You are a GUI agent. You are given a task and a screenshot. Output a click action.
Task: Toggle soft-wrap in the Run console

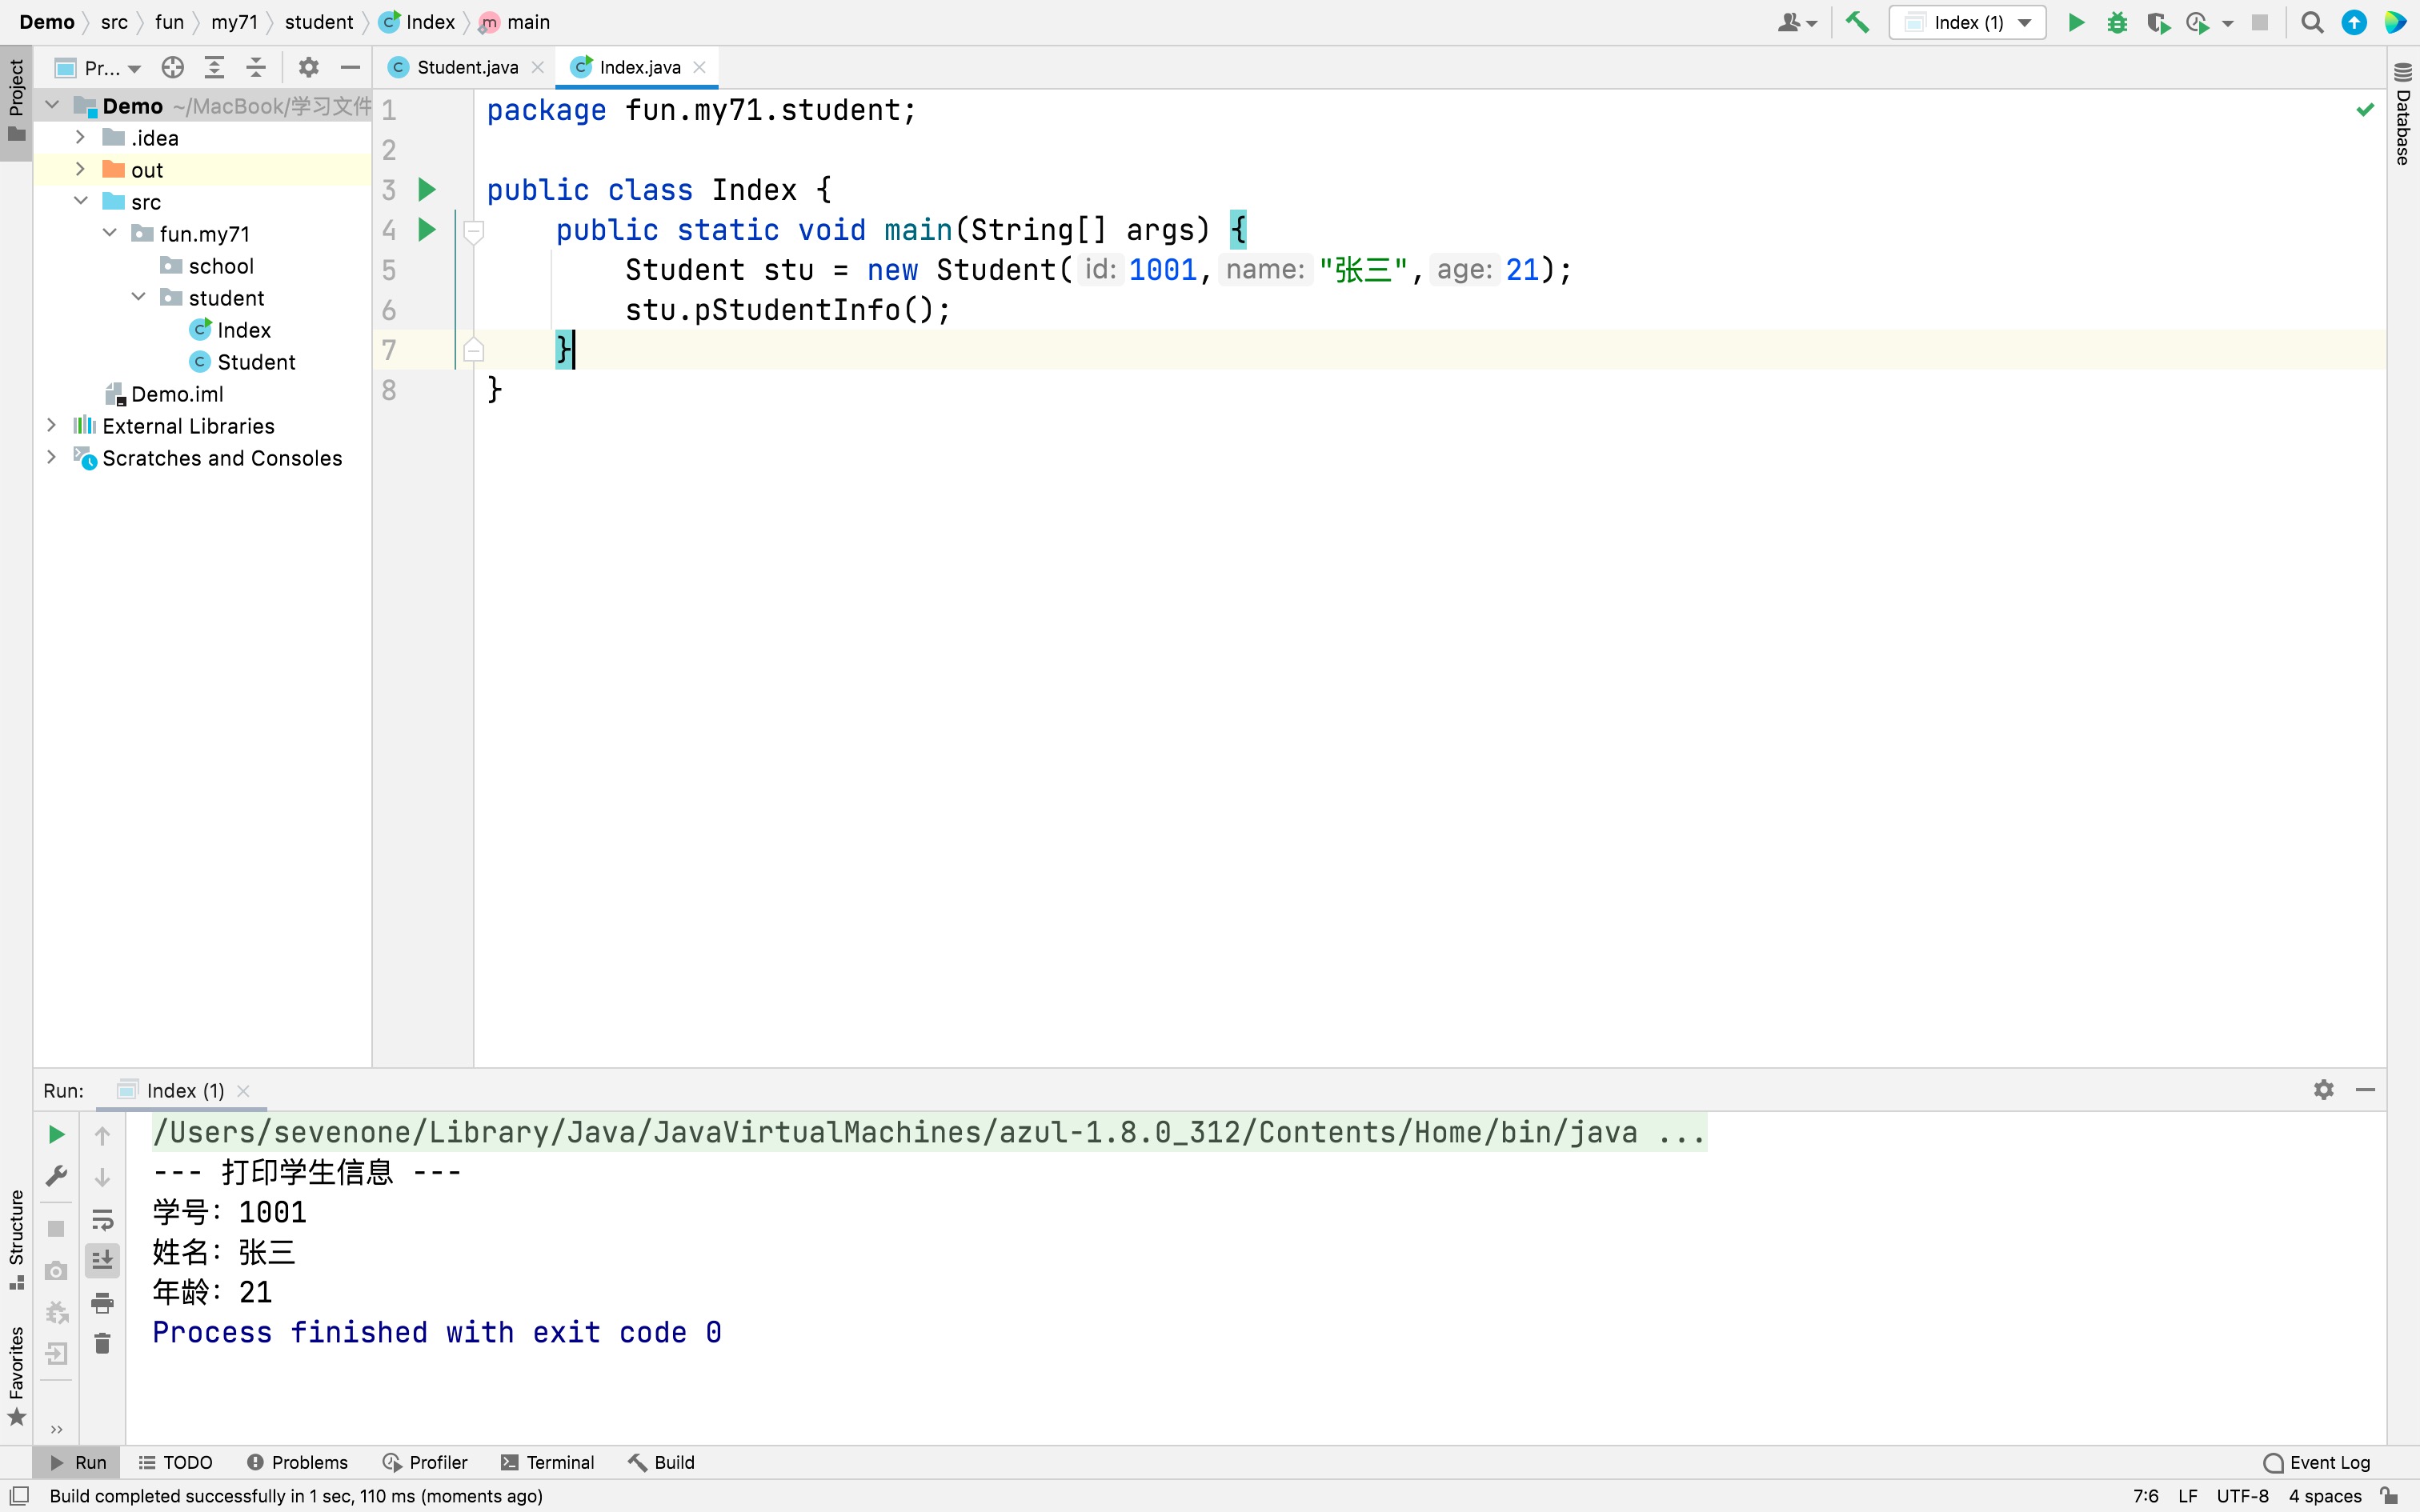(x=102, y=1219)
